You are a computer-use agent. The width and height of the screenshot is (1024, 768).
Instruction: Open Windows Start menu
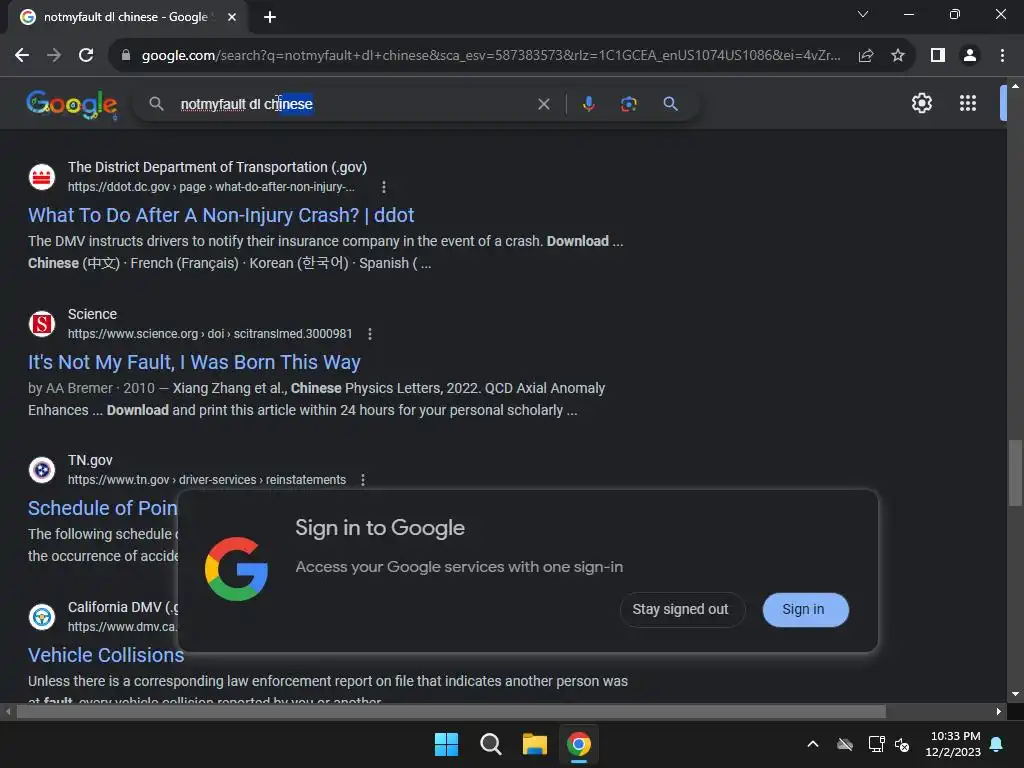tap(446, 744)
